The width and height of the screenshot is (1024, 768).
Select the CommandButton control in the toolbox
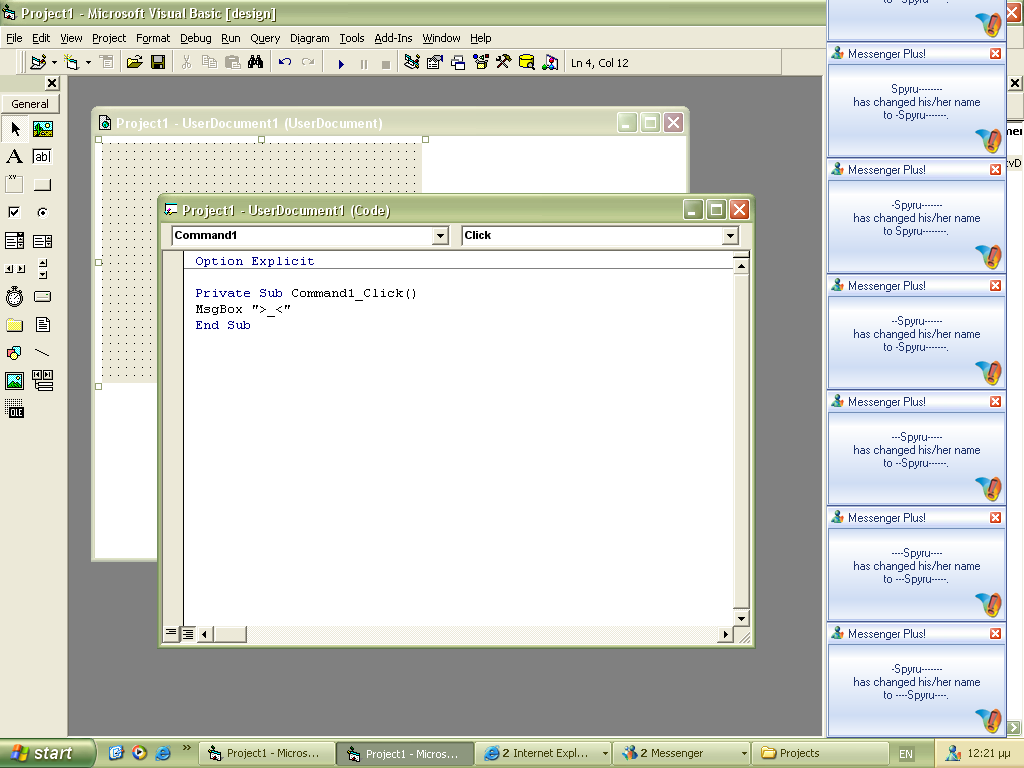(x=42, y=185)
